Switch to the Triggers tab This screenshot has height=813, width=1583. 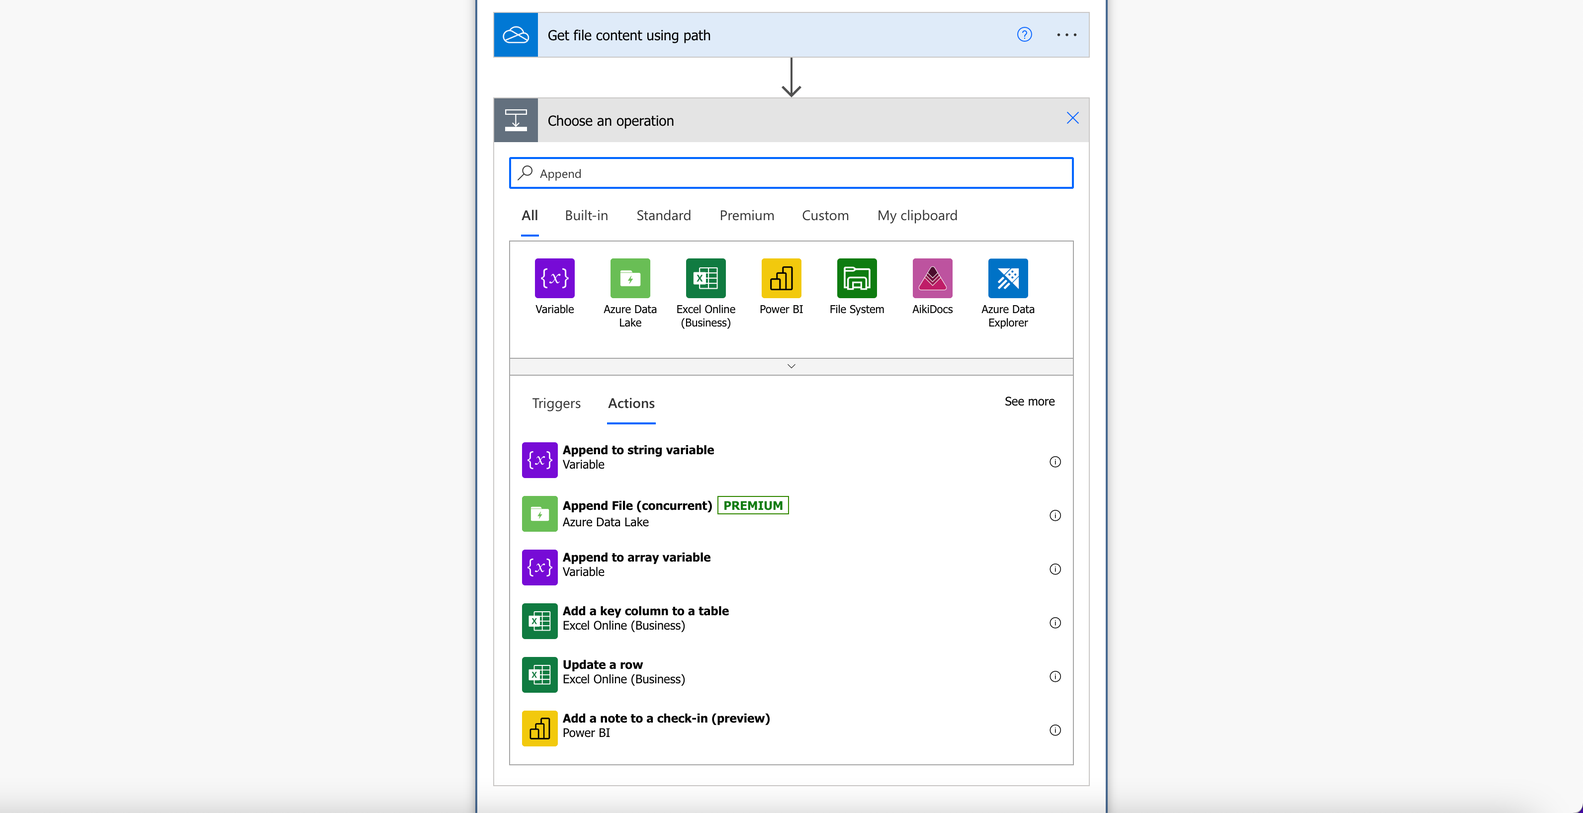pos(556,403)
